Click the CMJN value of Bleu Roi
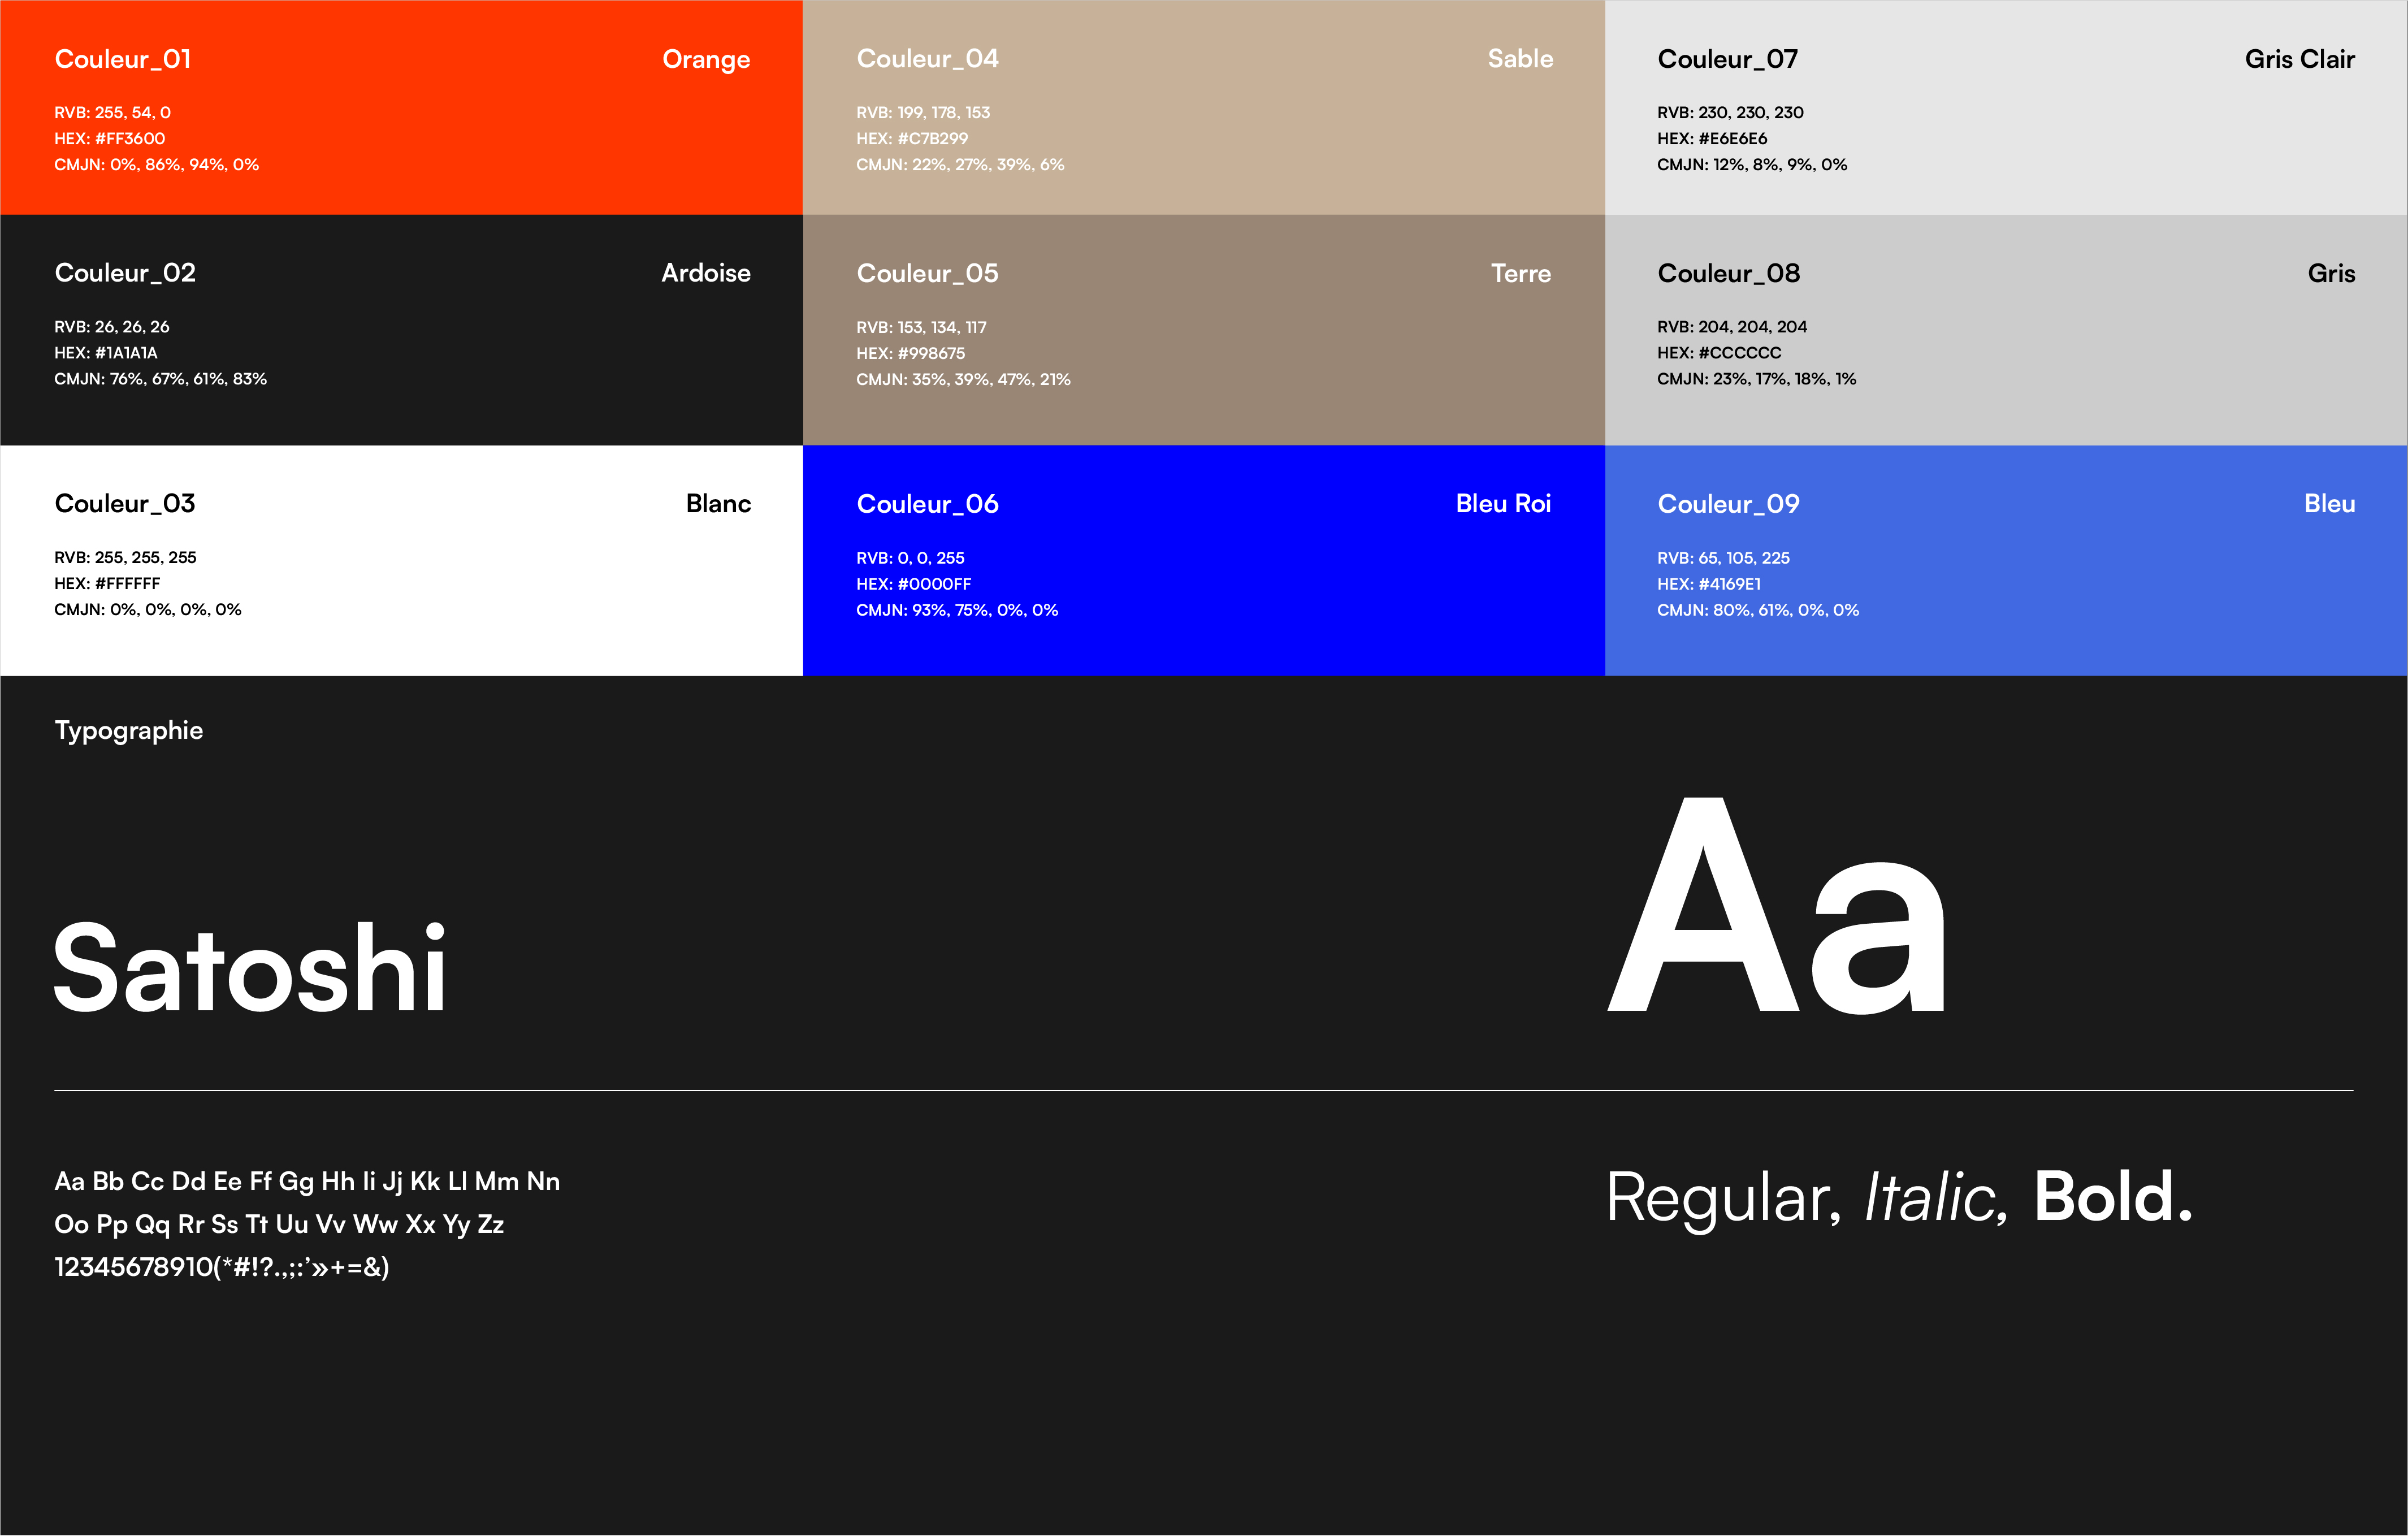Image resolution: width=2408 pixels, height=1536 pixels. 957,610
